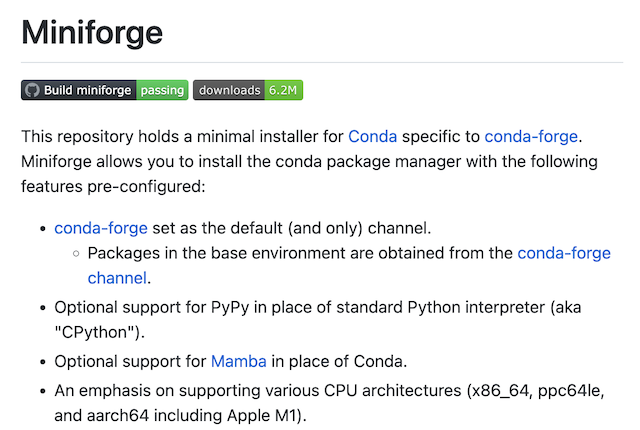Screen dimensions: 640x430
Task: Click the wrapped 'channel' link text
Action: [x=117, y=278]
